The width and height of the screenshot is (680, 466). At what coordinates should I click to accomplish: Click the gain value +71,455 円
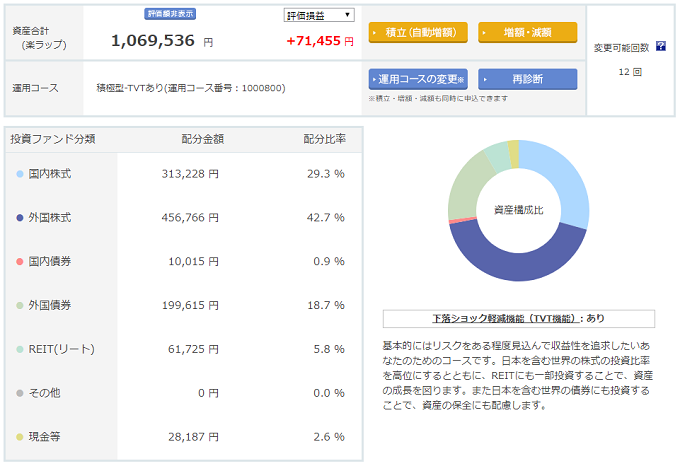click(x=320, y=41)
